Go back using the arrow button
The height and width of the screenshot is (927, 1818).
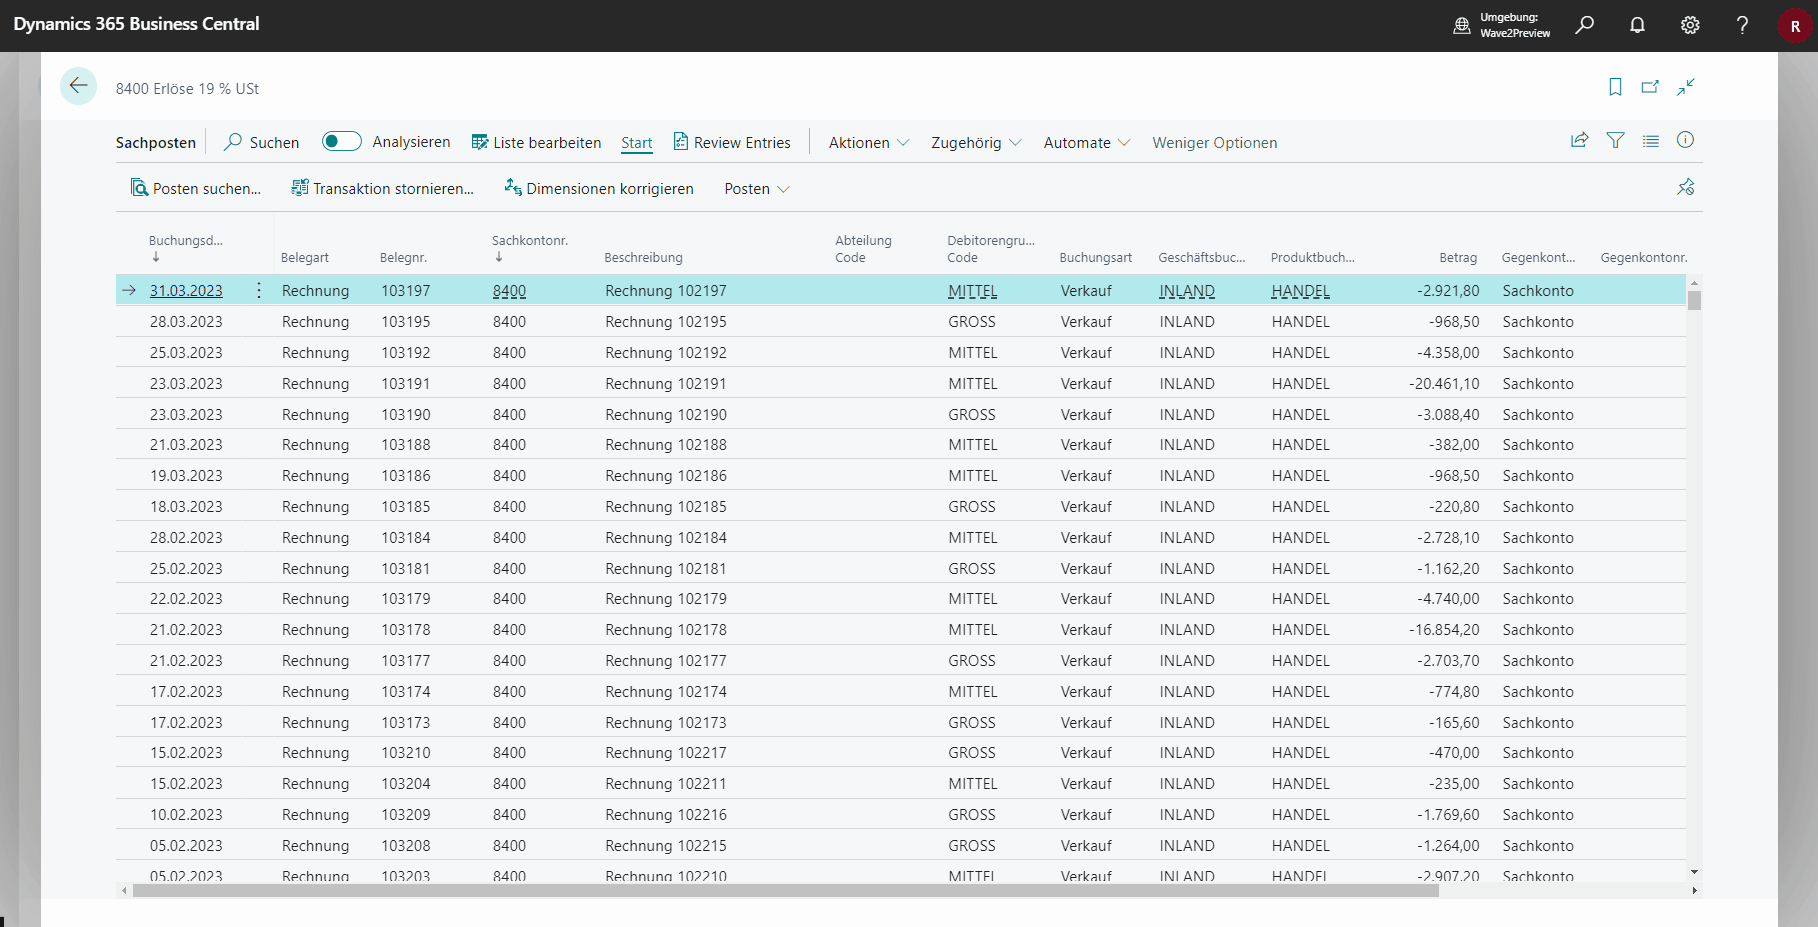click(x=78, y=86)
